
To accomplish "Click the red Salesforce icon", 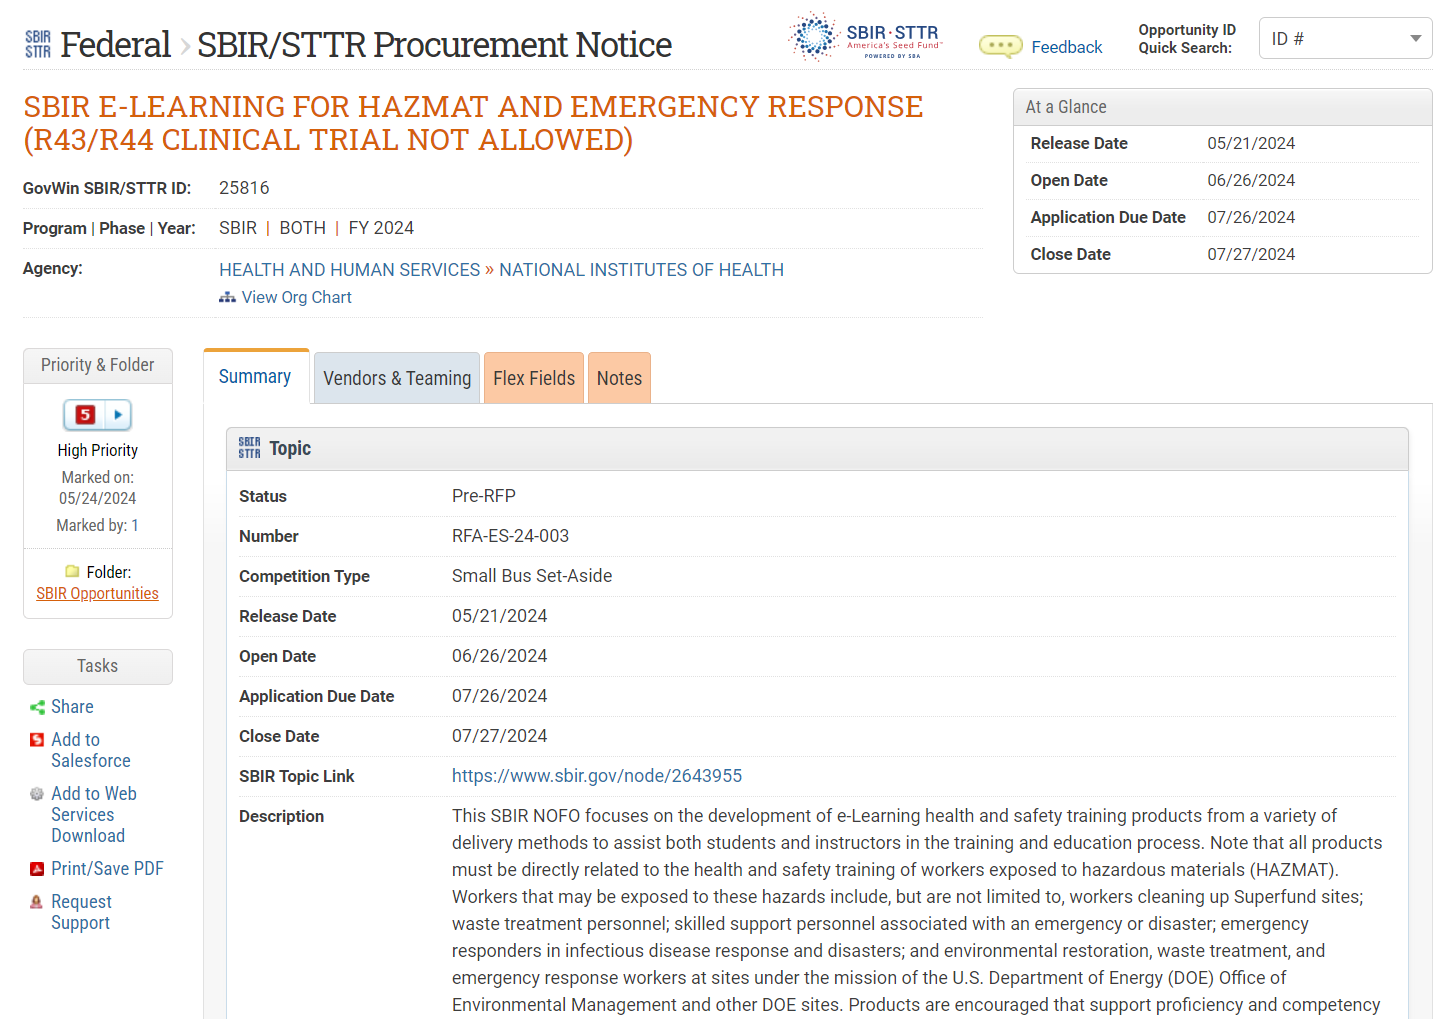I will (x=37, y=740).
